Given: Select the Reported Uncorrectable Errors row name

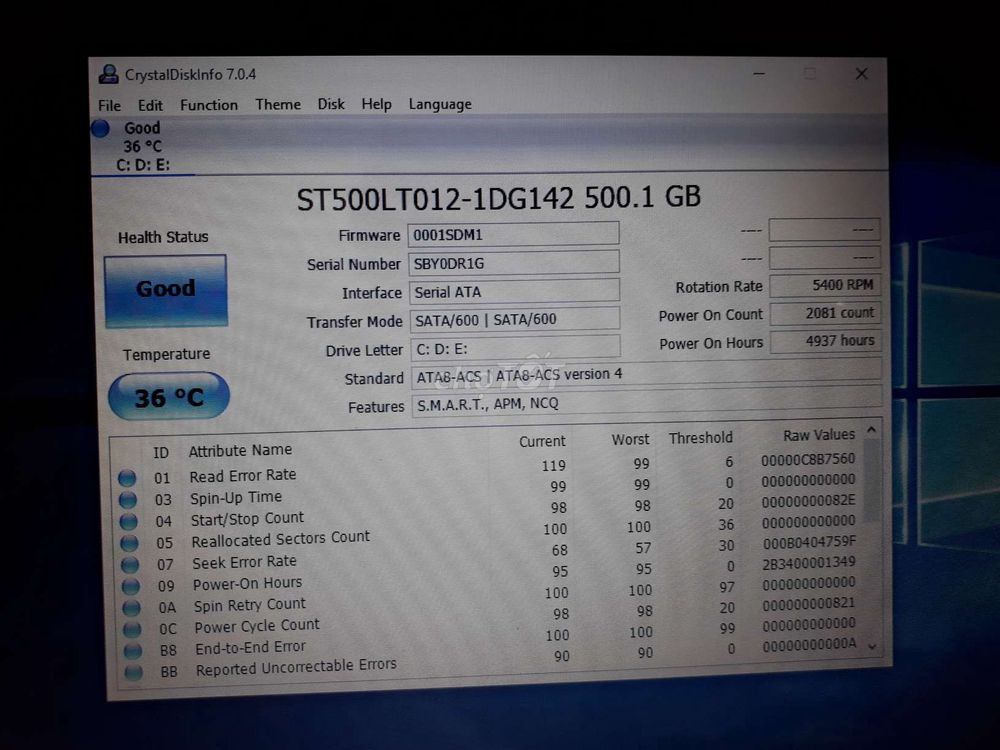Looking at the screenshot, I should 296,667.
